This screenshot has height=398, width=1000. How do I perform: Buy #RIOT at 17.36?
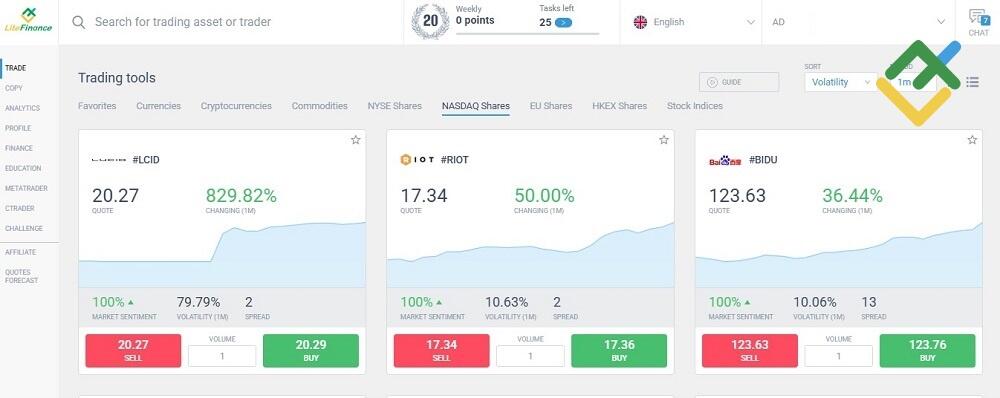coord(619,351)
